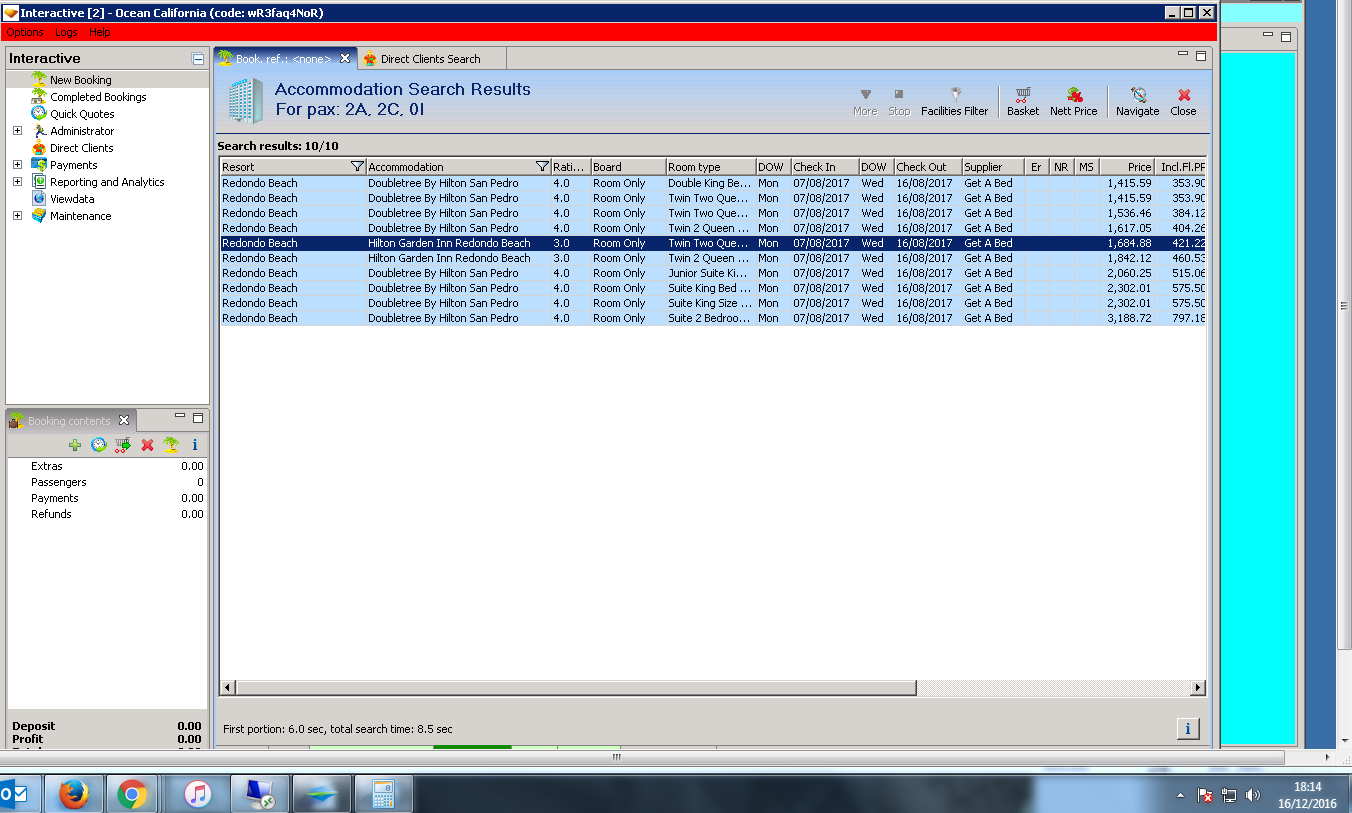1352x813 pixels.
Task: Click basket with green arrow icon
Action: [x=123, y=445]
